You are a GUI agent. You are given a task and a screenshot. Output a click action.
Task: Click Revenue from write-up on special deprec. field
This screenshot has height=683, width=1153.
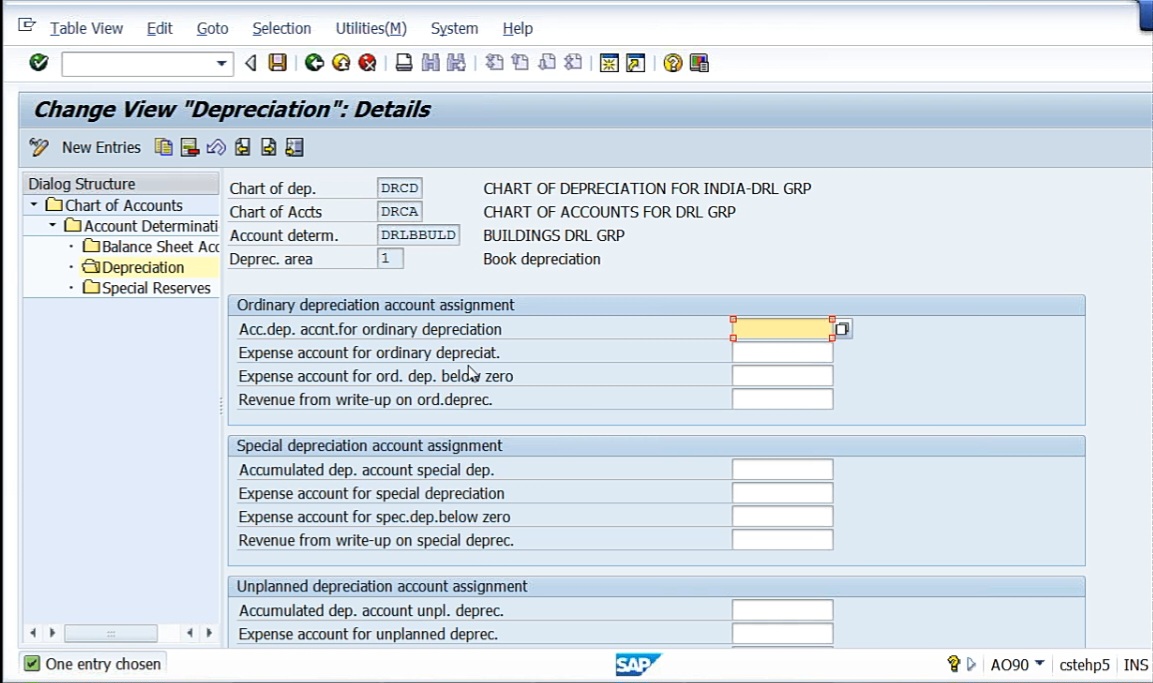(782, 540)
